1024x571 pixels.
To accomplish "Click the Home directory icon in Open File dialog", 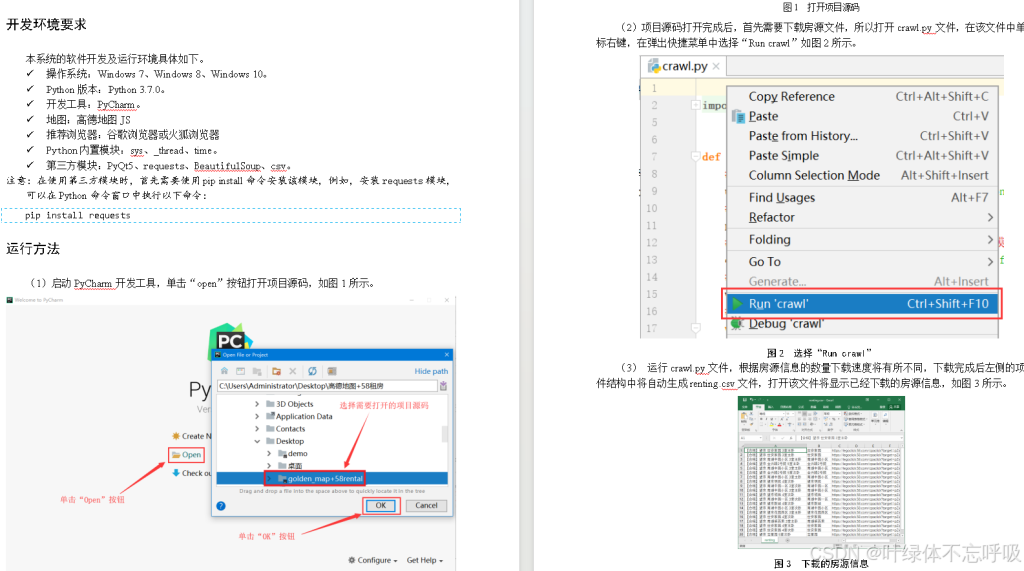I will coord(224,371).
